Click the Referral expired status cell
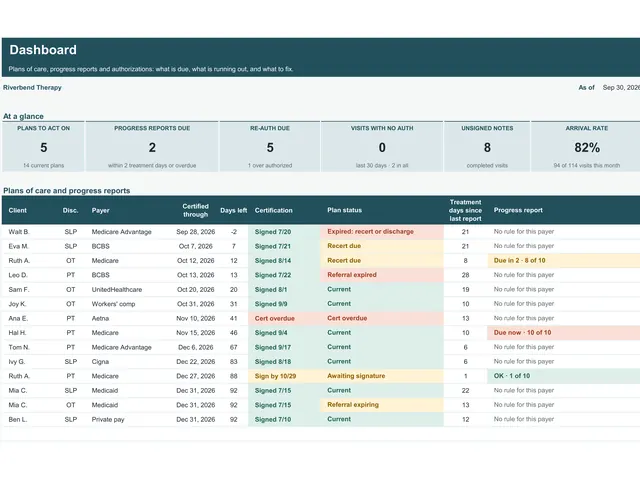640x480 pixels. pos(382,275)
